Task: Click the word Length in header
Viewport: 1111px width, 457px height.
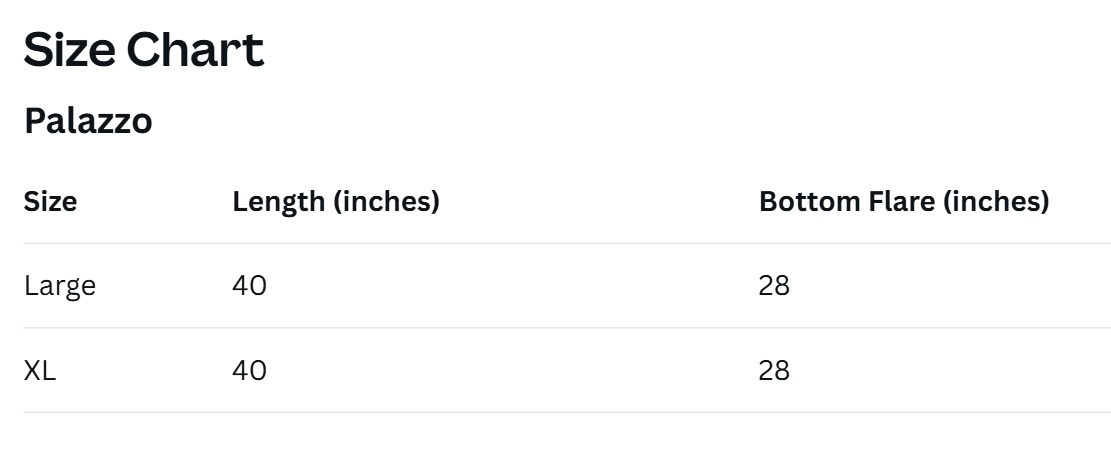Action: [278, 201]
